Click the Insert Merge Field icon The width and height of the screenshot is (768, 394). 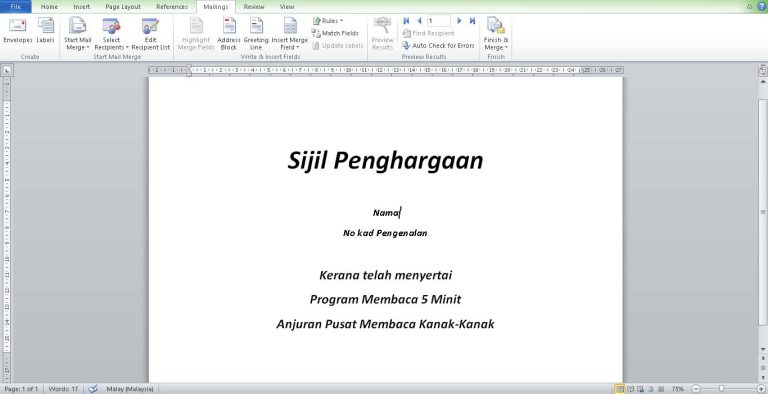pyautogui.click(x=290, y=25)
